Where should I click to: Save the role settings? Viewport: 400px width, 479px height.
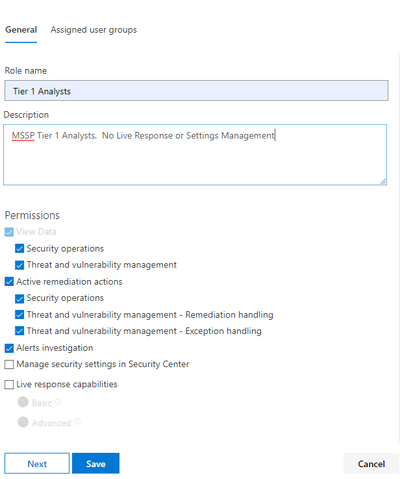(x=96, y=463)
